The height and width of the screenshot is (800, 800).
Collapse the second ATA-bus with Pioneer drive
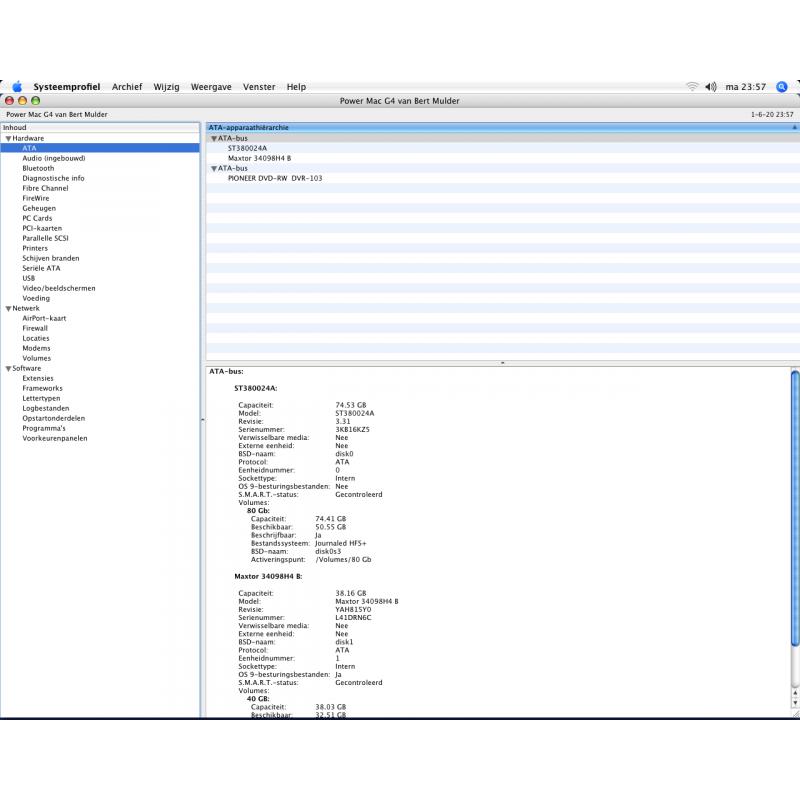pos(214,168)
